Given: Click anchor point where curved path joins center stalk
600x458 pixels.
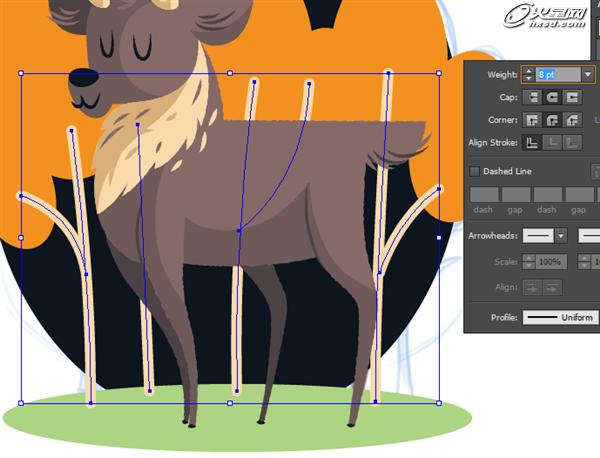Looking at the screenshot, I should click(239, 231).
